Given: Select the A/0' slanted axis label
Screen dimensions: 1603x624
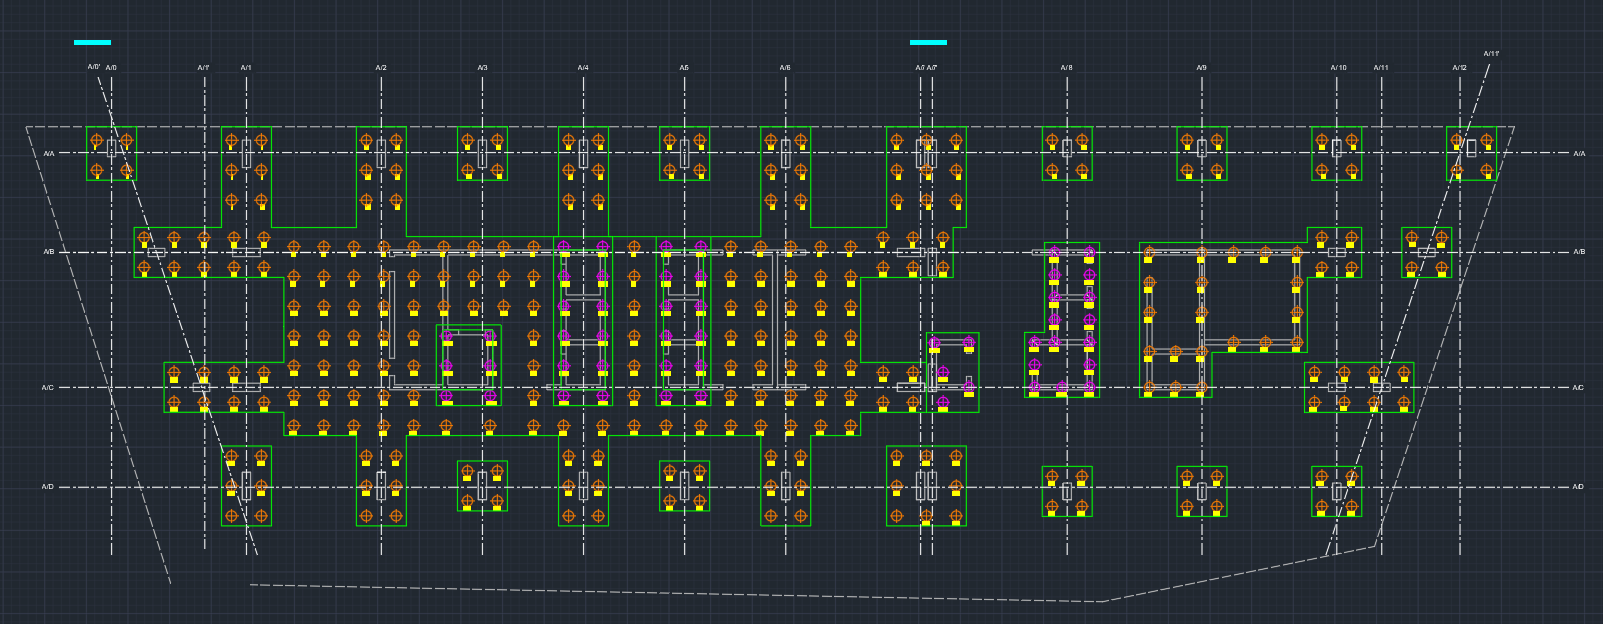Looking at the screenshot, I should point(94,67).
